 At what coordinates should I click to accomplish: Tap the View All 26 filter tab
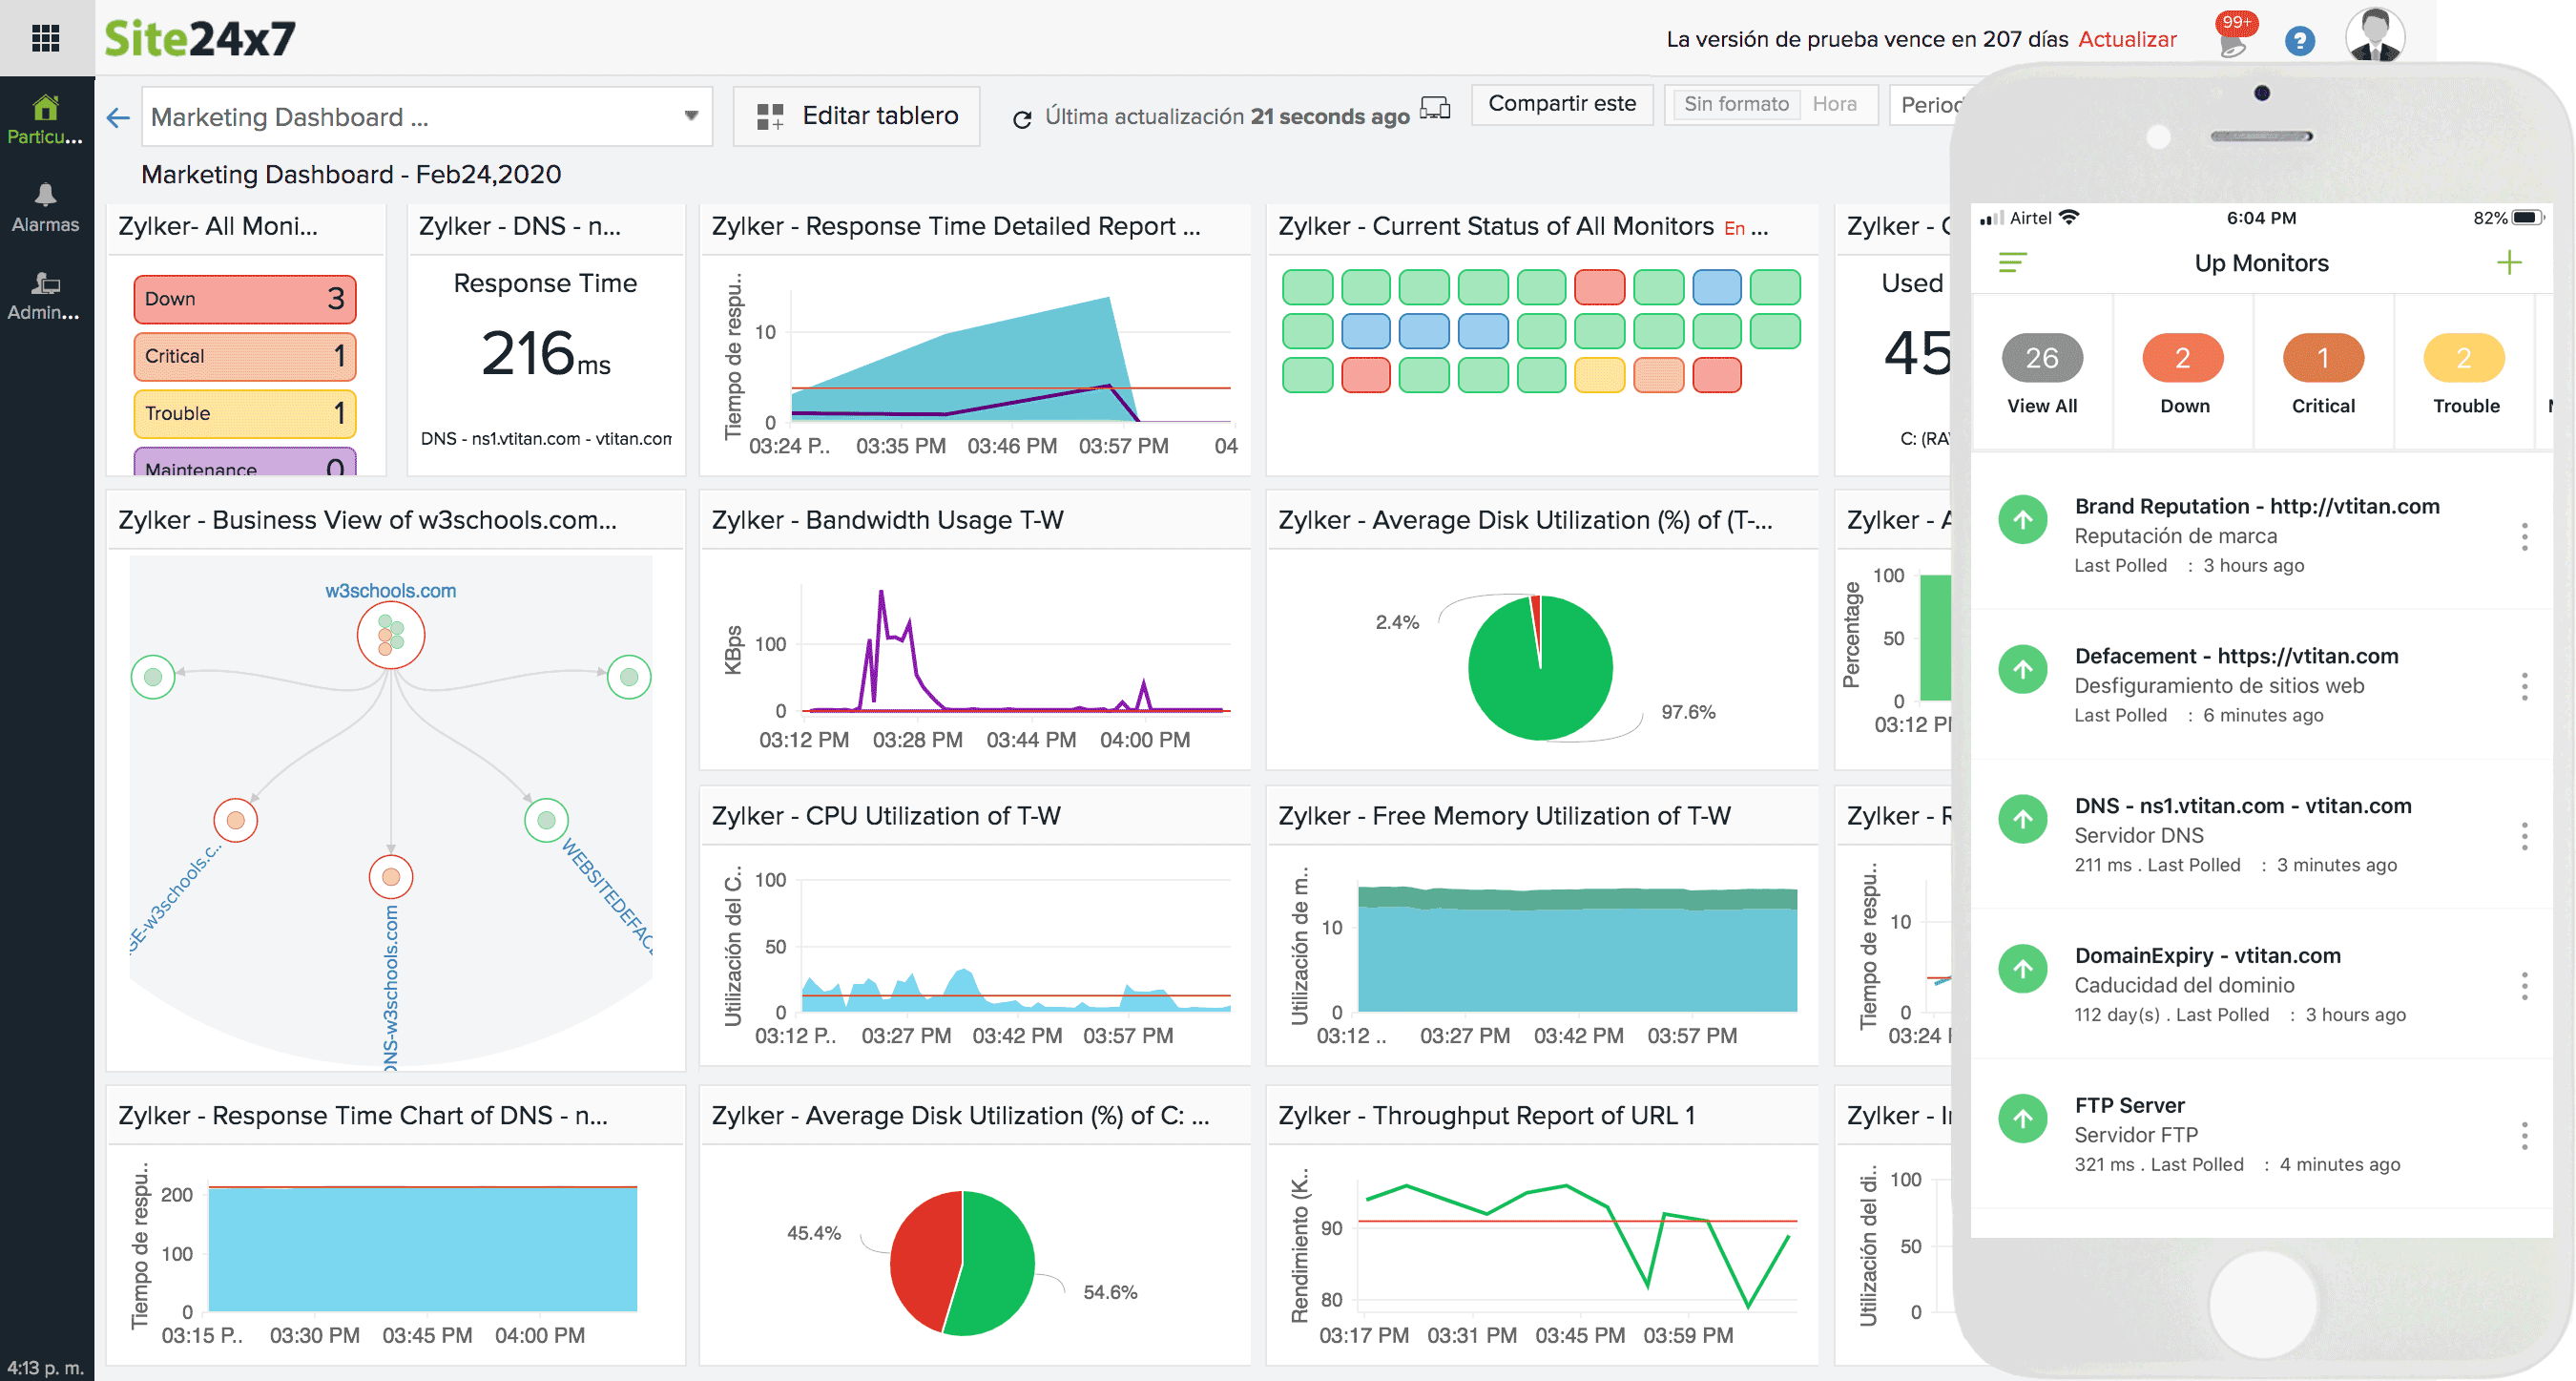[2041, 374]
